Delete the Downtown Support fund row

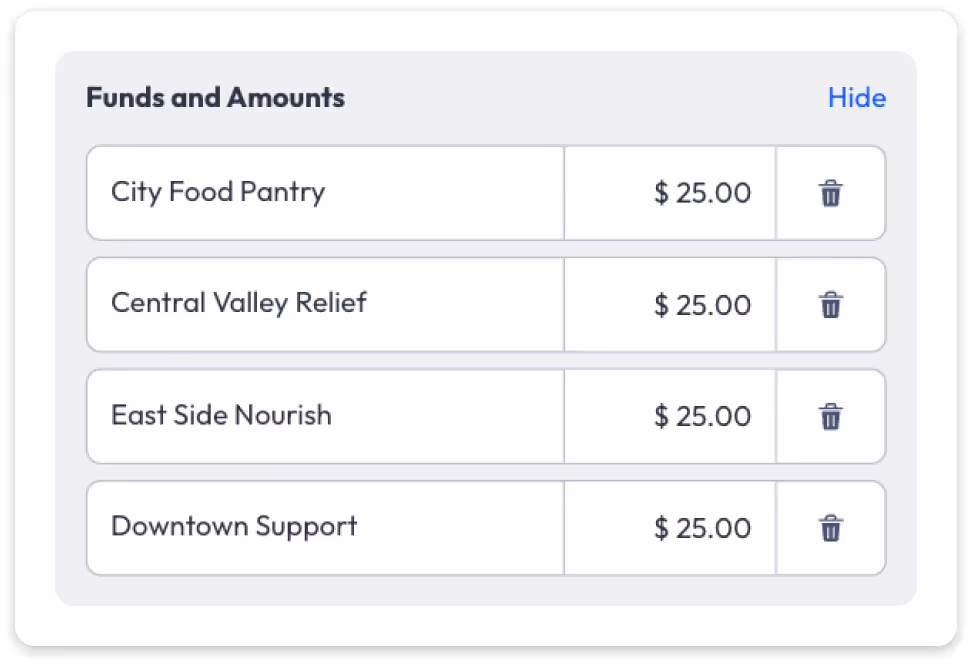[830, 528]
